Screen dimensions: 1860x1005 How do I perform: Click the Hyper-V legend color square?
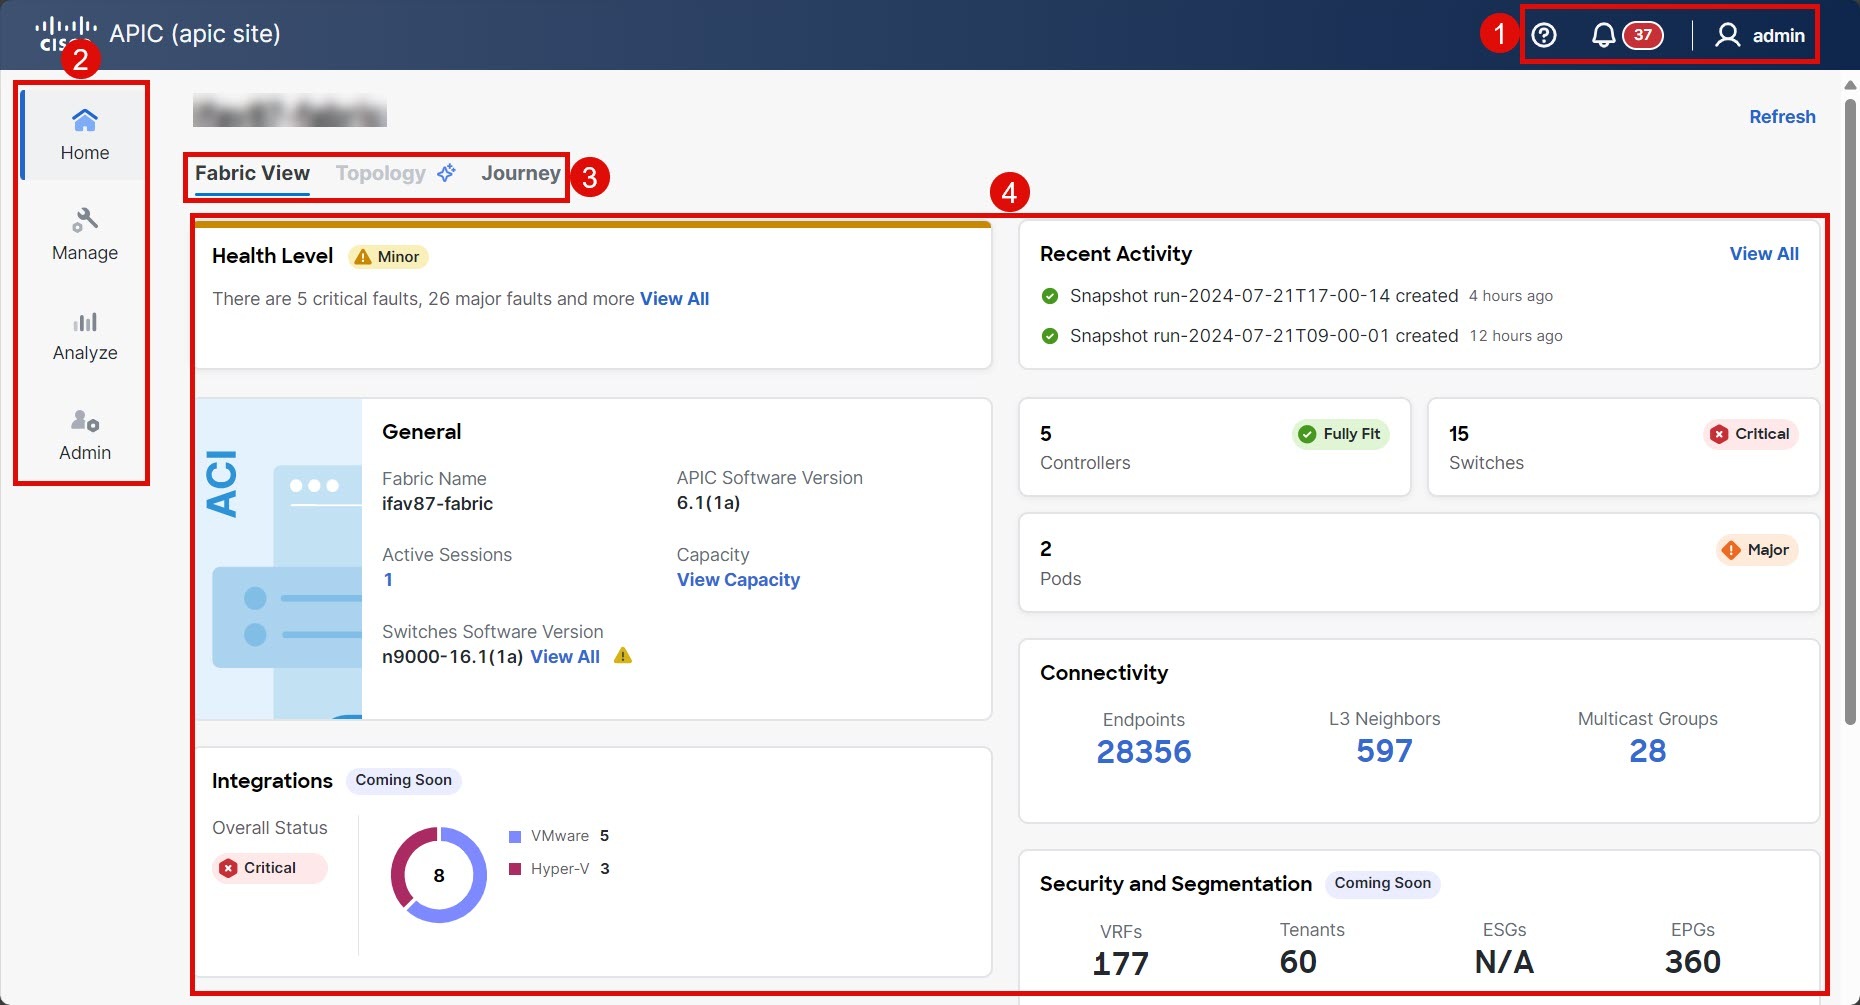coord(515,869)
